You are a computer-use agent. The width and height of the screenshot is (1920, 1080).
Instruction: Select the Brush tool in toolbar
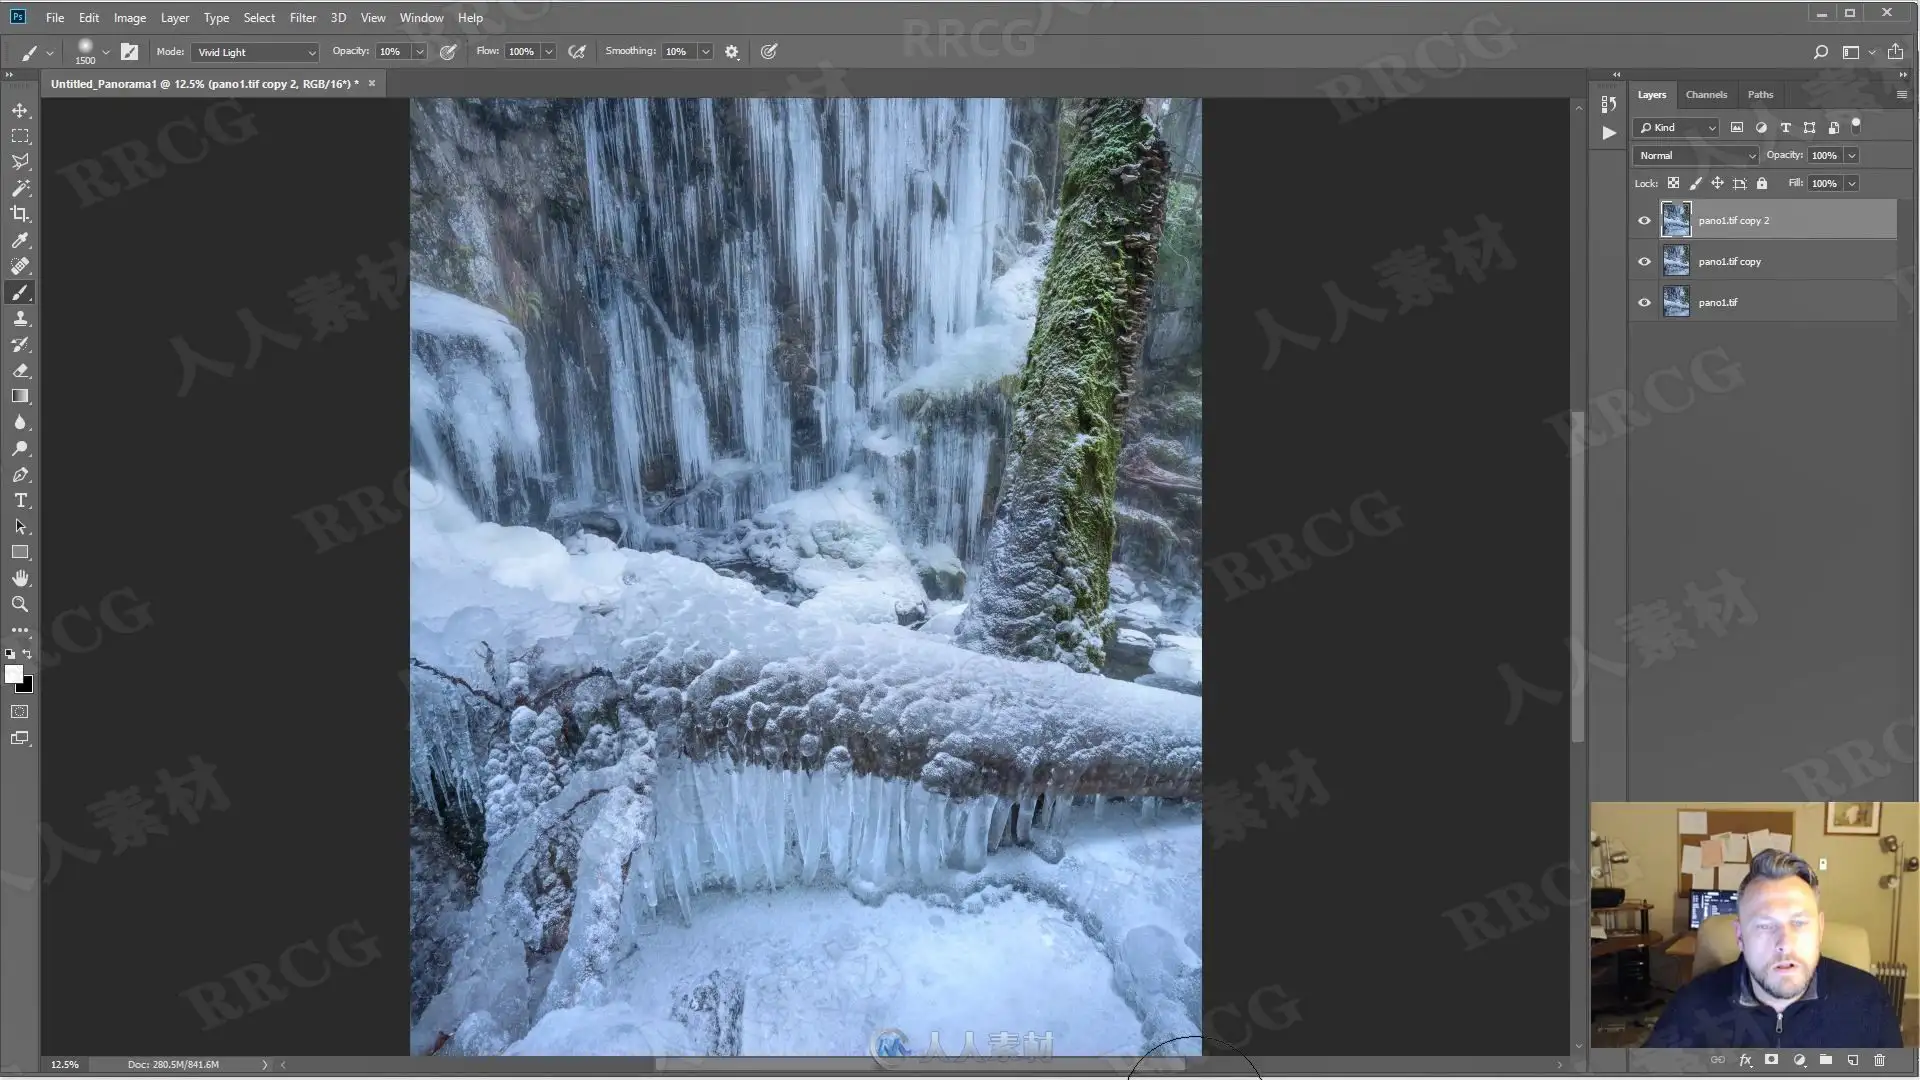20,292
